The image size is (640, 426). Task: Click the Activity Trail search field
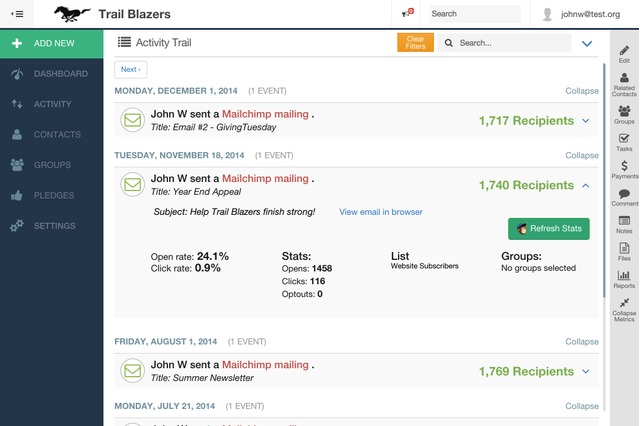pyautogui.click(x=510, y=43)
